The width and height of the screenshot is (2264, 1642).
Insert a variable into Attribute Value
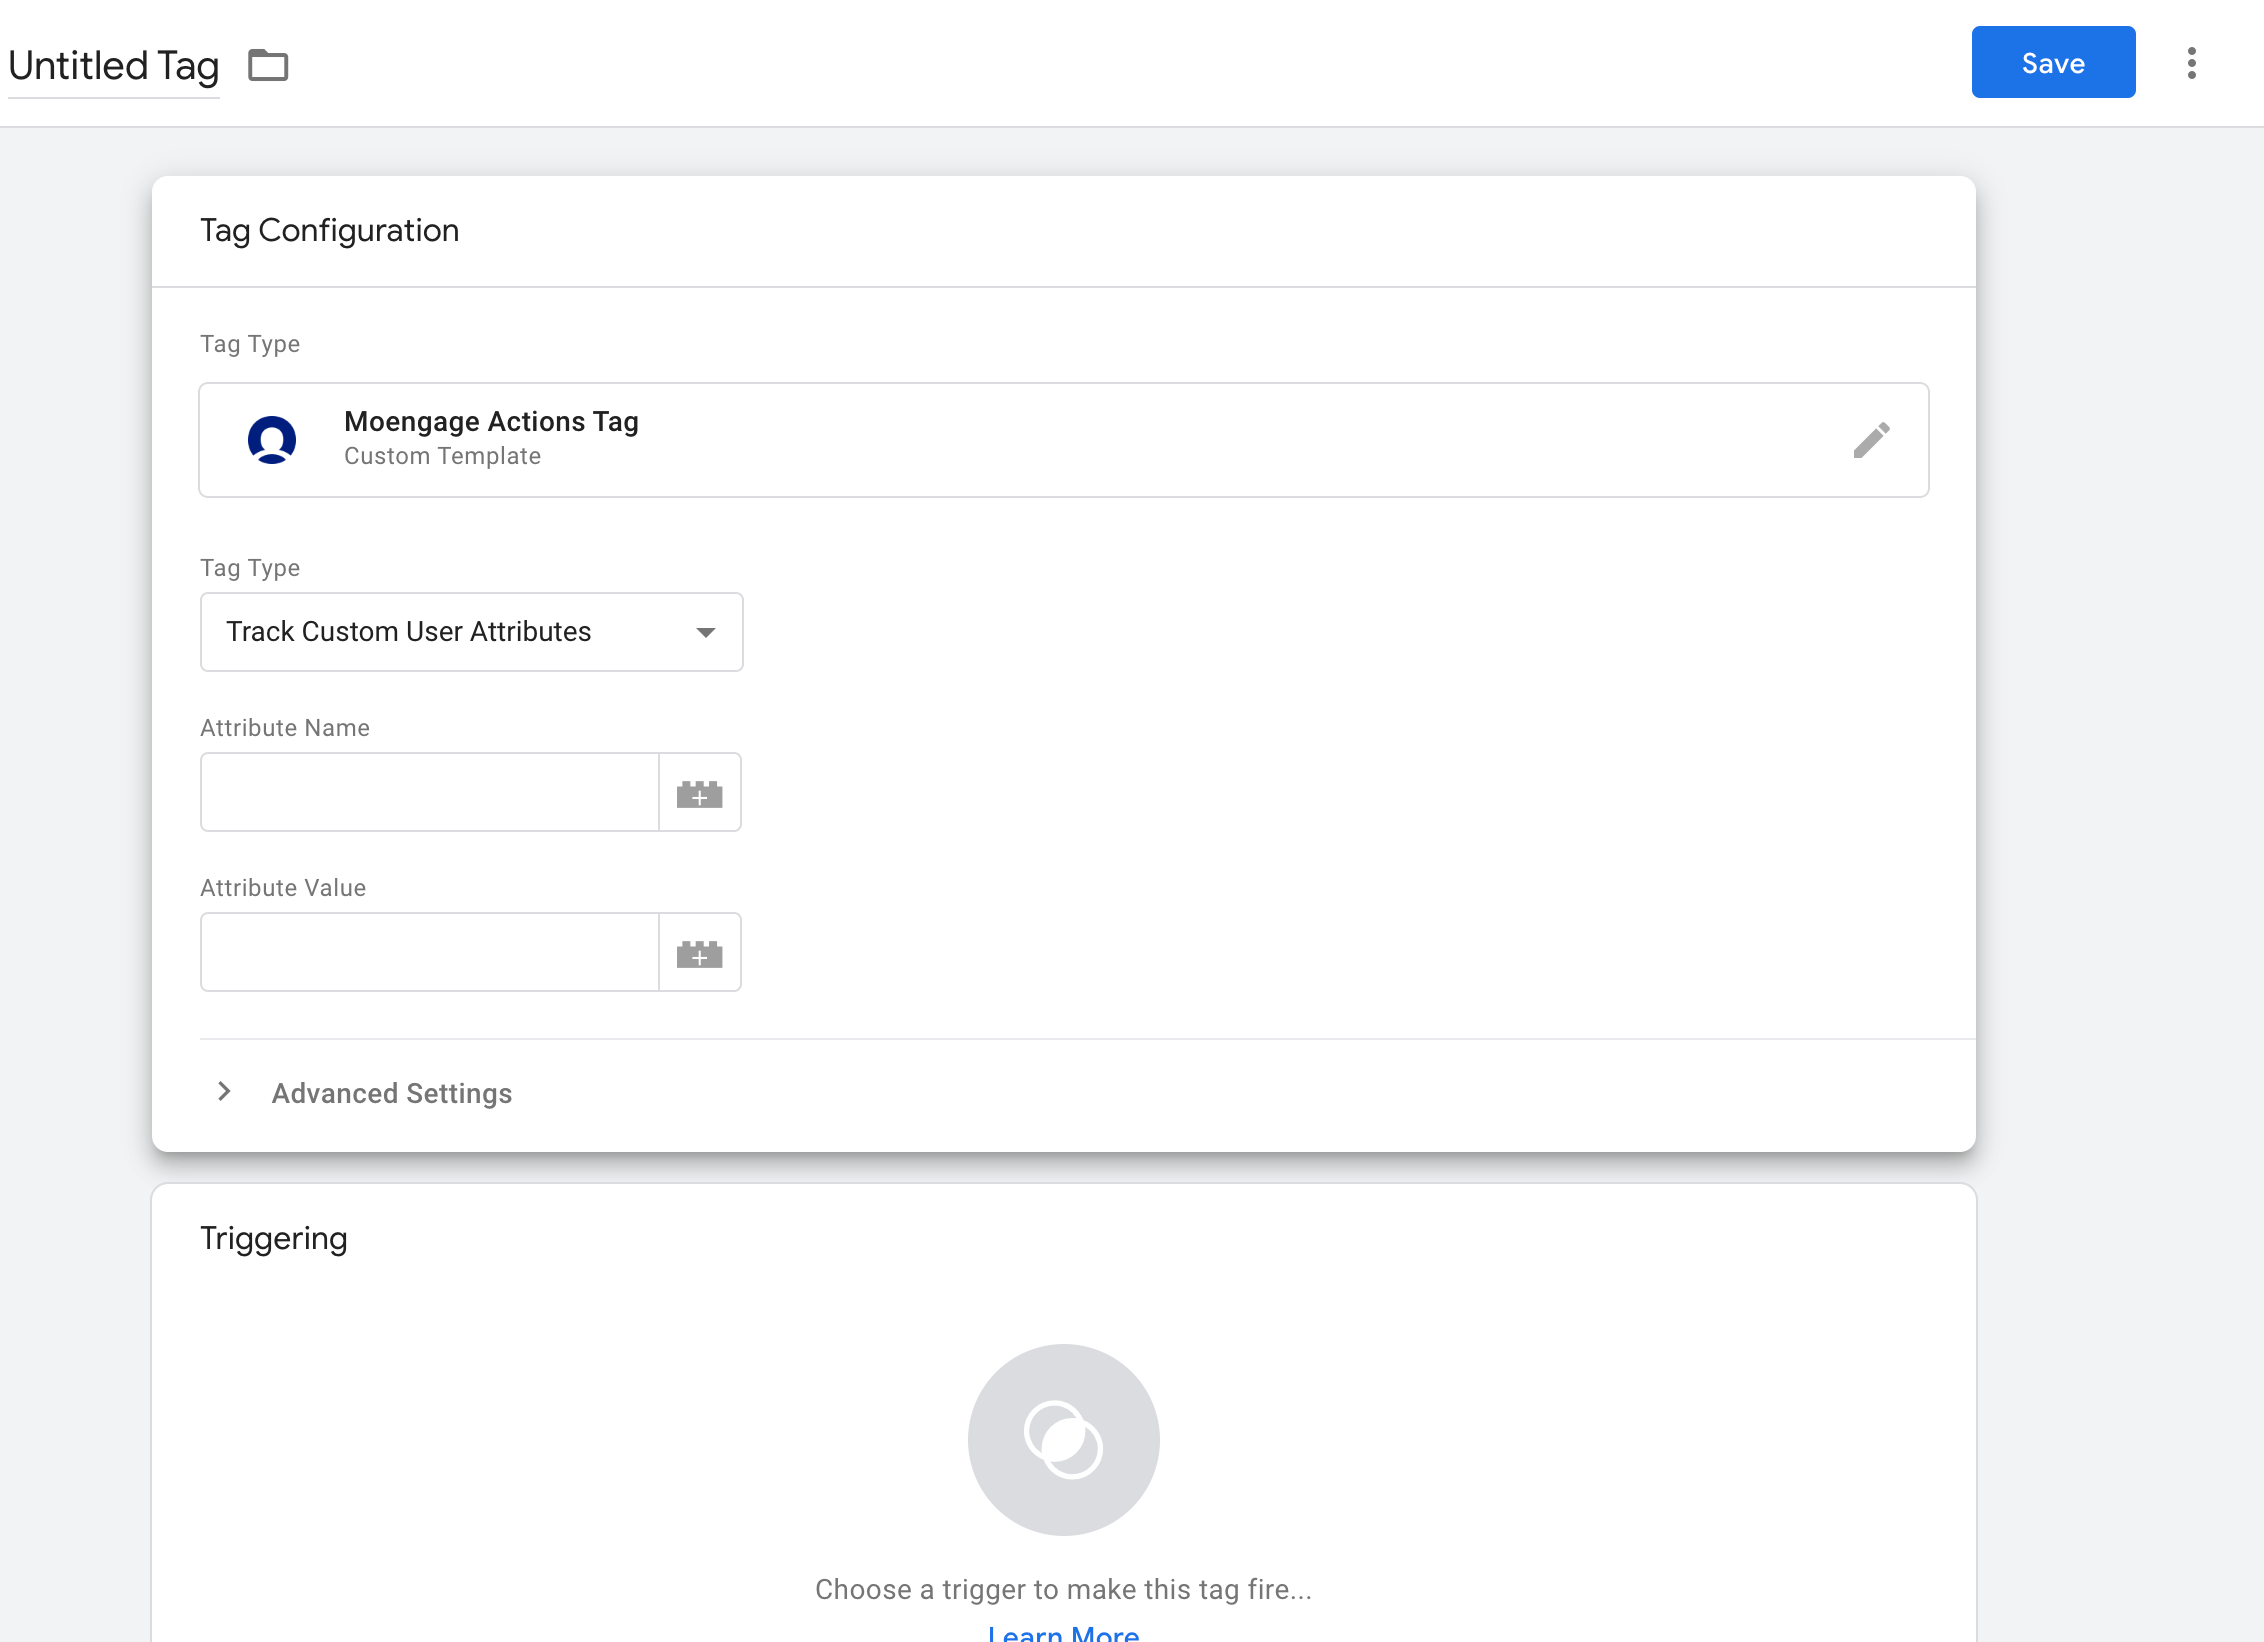point(700,952)
